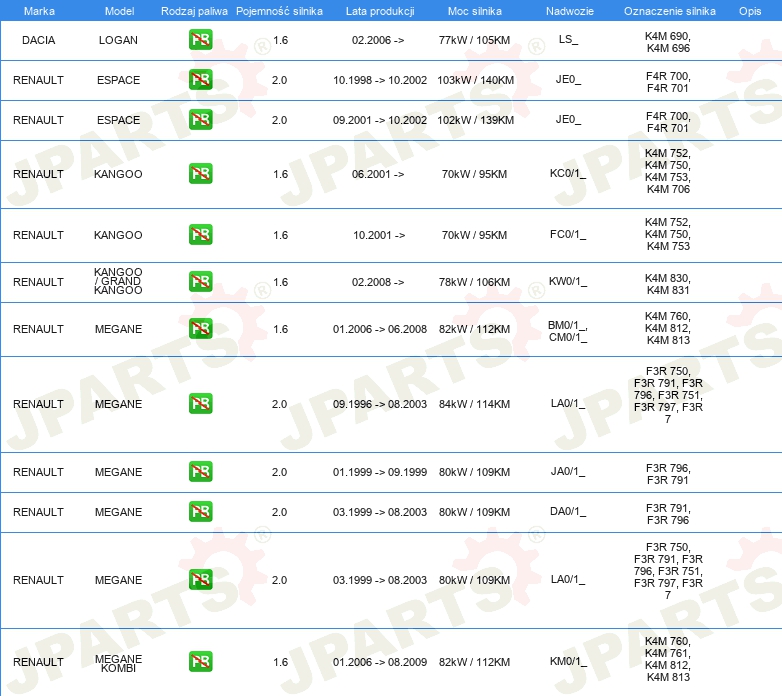Click fuel icon in Megane BM0/1_, CM0/1_ row

[x=200, y=329]
